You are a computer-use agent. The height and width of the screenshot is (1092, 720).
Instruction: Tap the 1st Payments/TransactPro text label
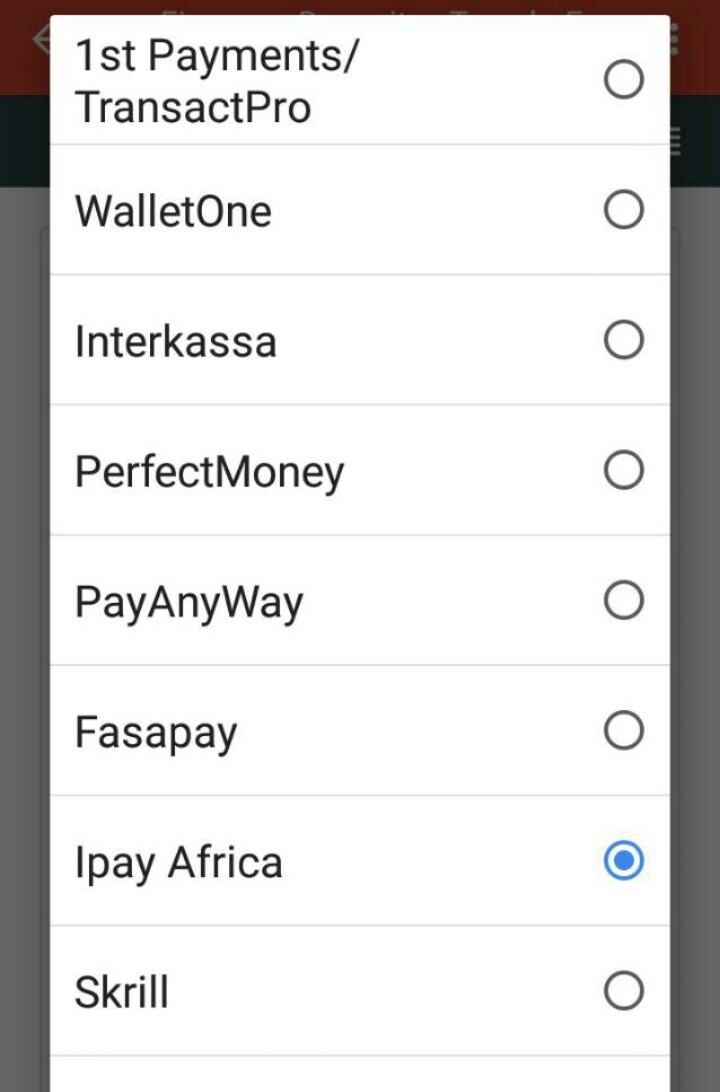click(215, 82)
